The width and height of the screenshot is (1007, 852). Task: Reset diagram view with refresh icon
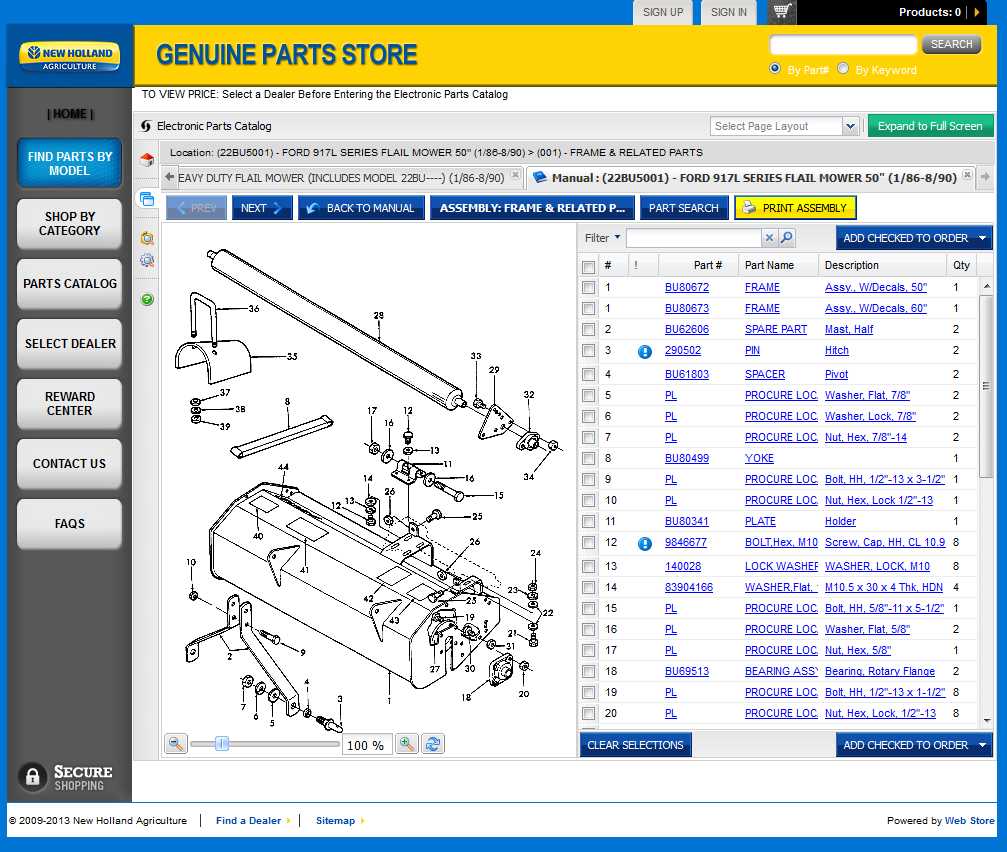pos(433,744)
